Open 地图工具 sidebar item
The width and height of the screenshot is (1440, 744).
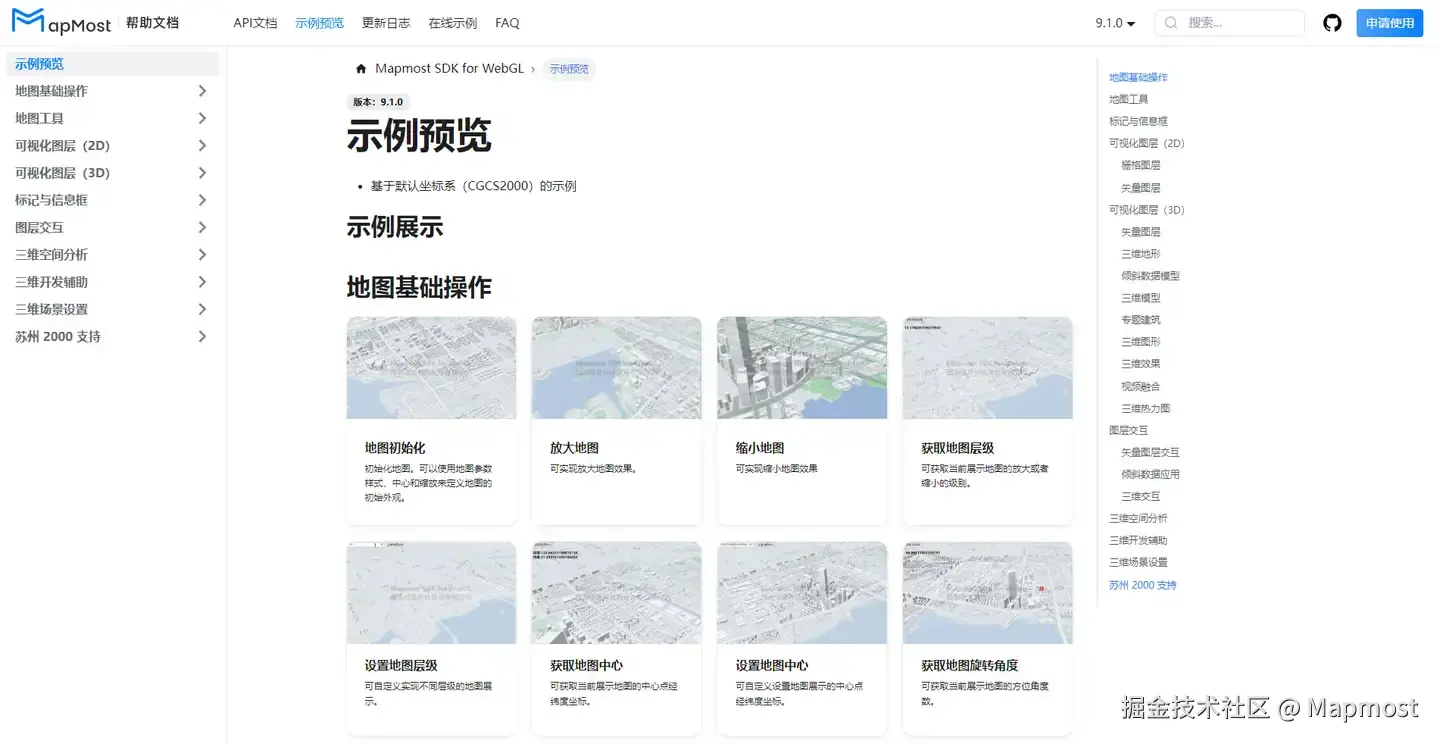point(40,118)
